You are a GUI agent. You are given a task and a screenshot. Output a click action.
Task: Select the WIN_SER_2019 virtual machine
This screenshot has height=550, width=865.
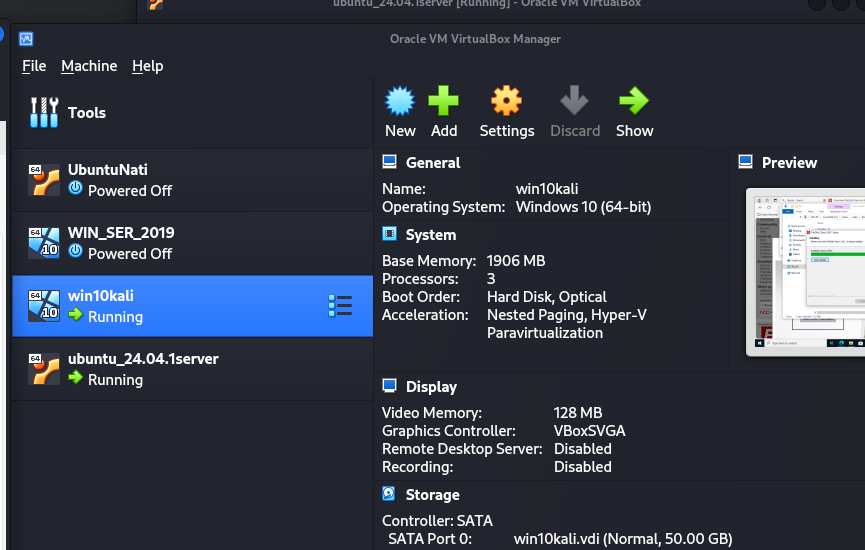pos(193,243)
